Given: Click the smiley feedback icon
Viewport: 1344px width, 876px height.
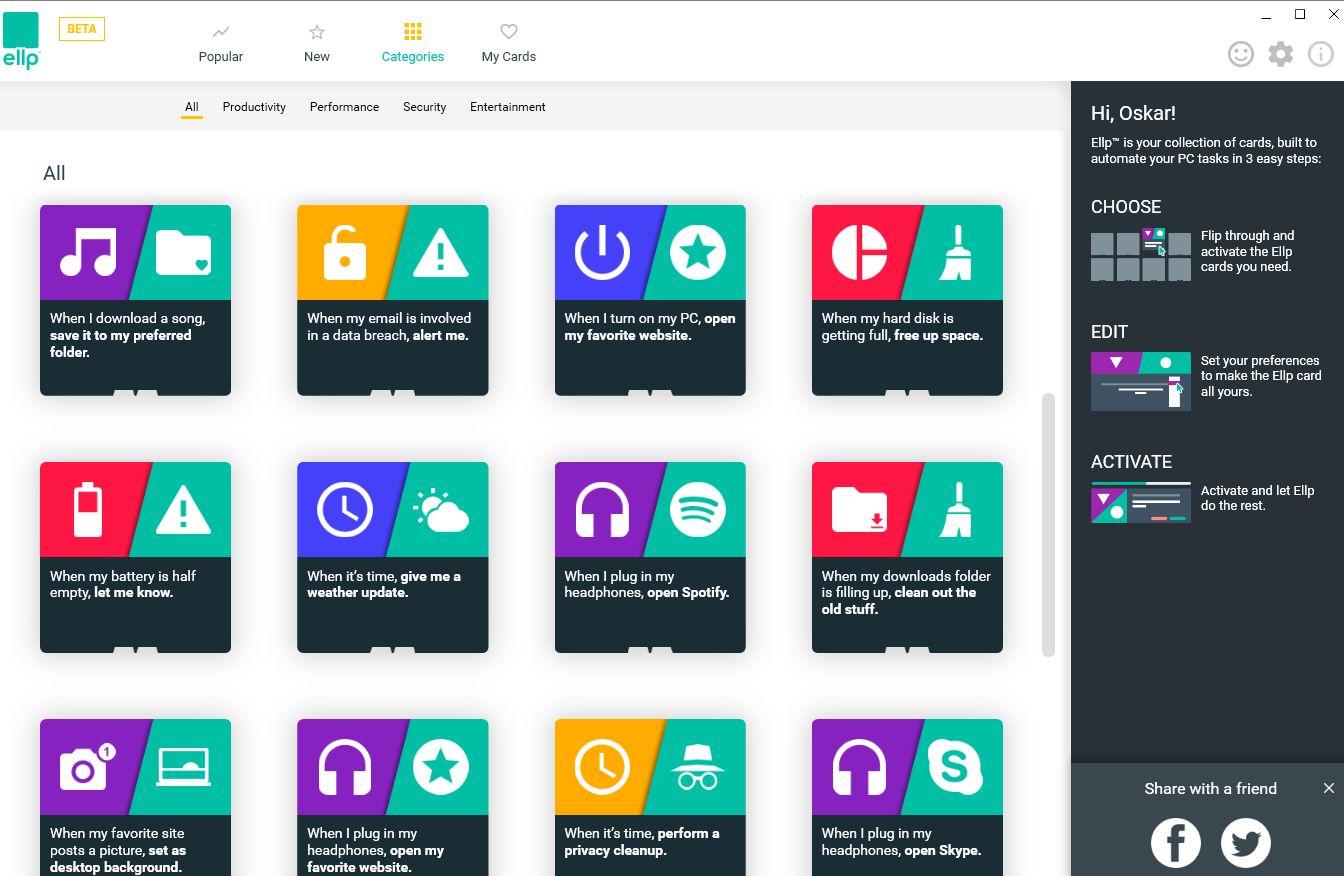Looking at the screenshot, I should pos(1241,54).
